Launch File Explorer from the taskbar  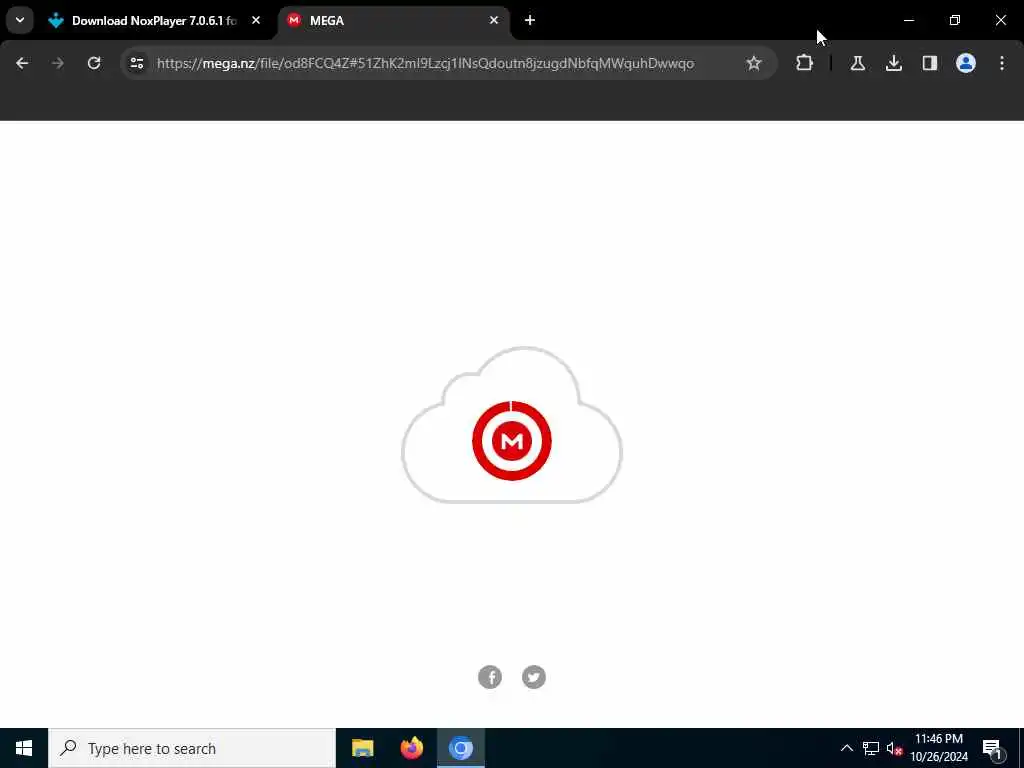tap(362, 748)
